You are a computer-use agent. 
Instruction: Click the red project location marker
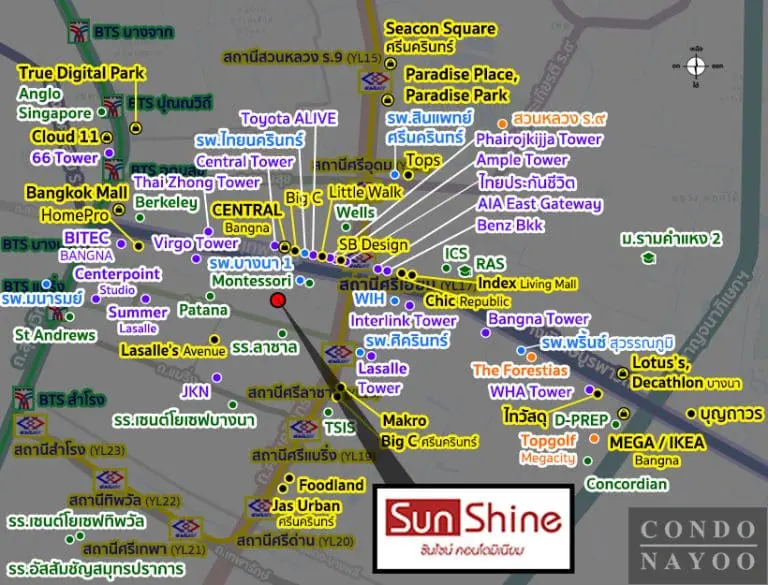278,300
